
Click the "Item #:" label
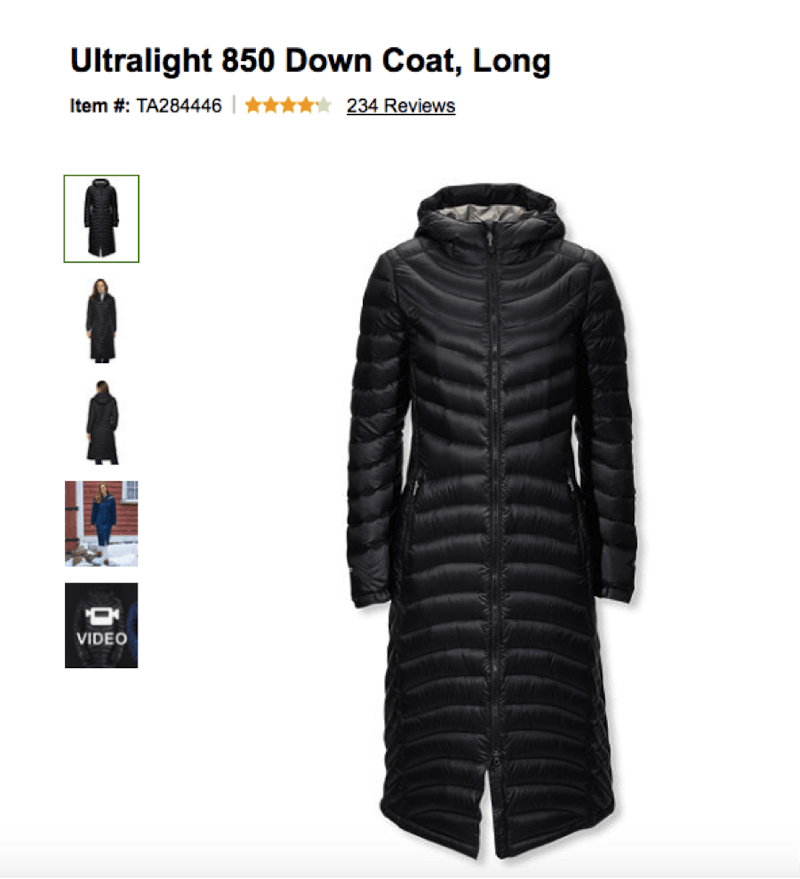[100, 105]
